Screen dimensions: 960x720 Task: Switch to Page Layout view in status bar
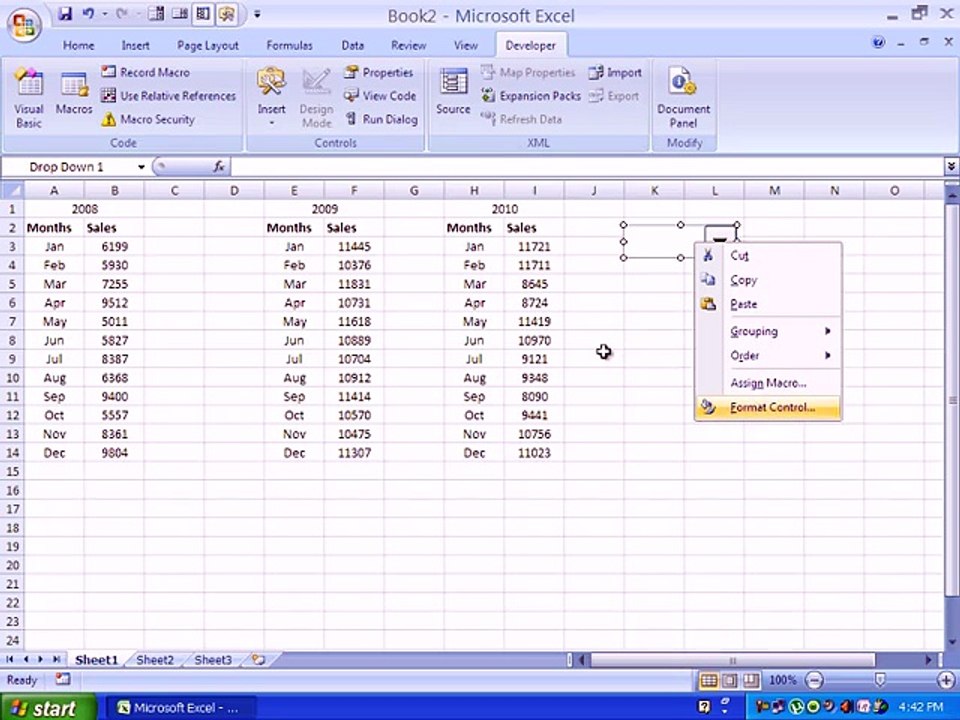tap(730, 680)
